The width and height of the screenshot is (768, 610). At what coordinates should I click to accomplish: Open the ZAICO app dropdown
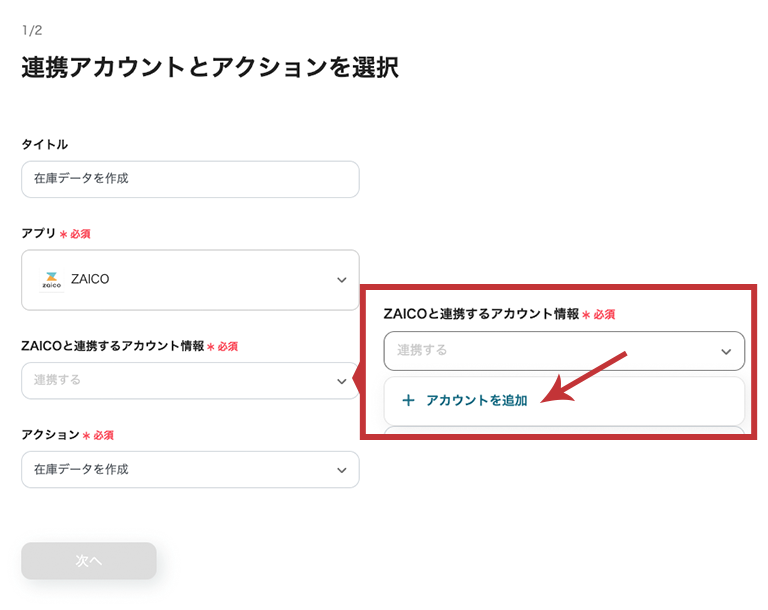(190, 280)
